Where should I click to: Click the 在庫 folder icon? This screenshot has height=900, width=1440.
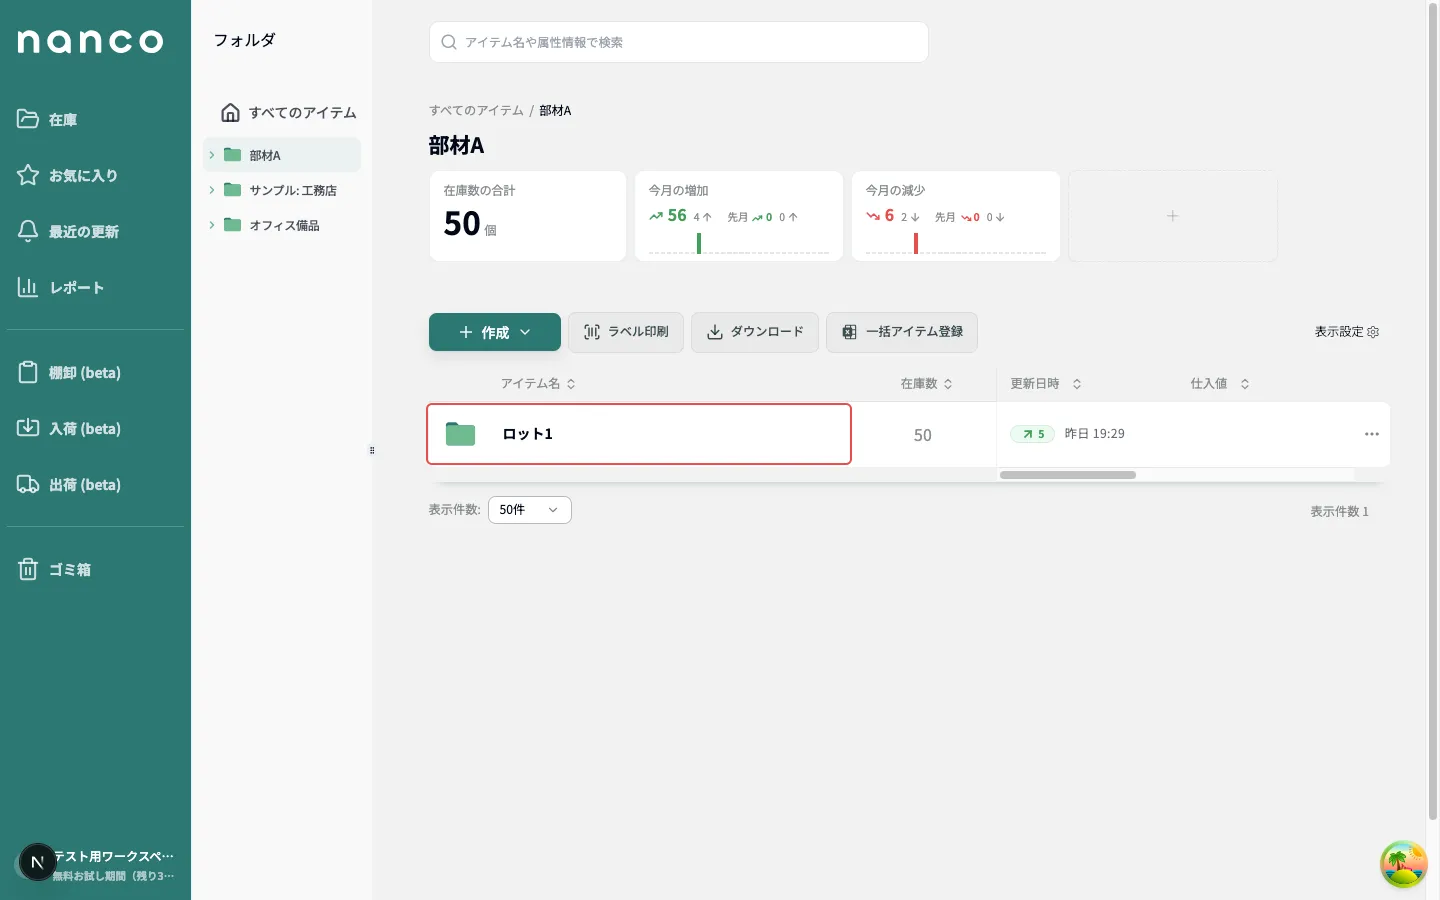point(28,119)
